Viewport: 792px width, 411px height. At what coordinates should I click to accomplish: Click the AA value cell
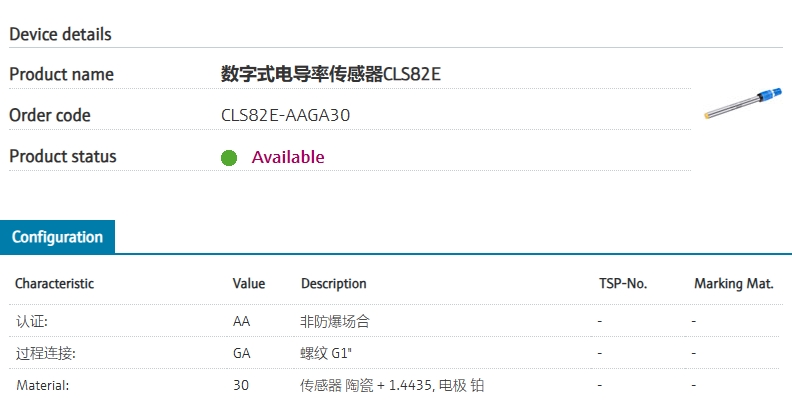click(x=241, y=321)
